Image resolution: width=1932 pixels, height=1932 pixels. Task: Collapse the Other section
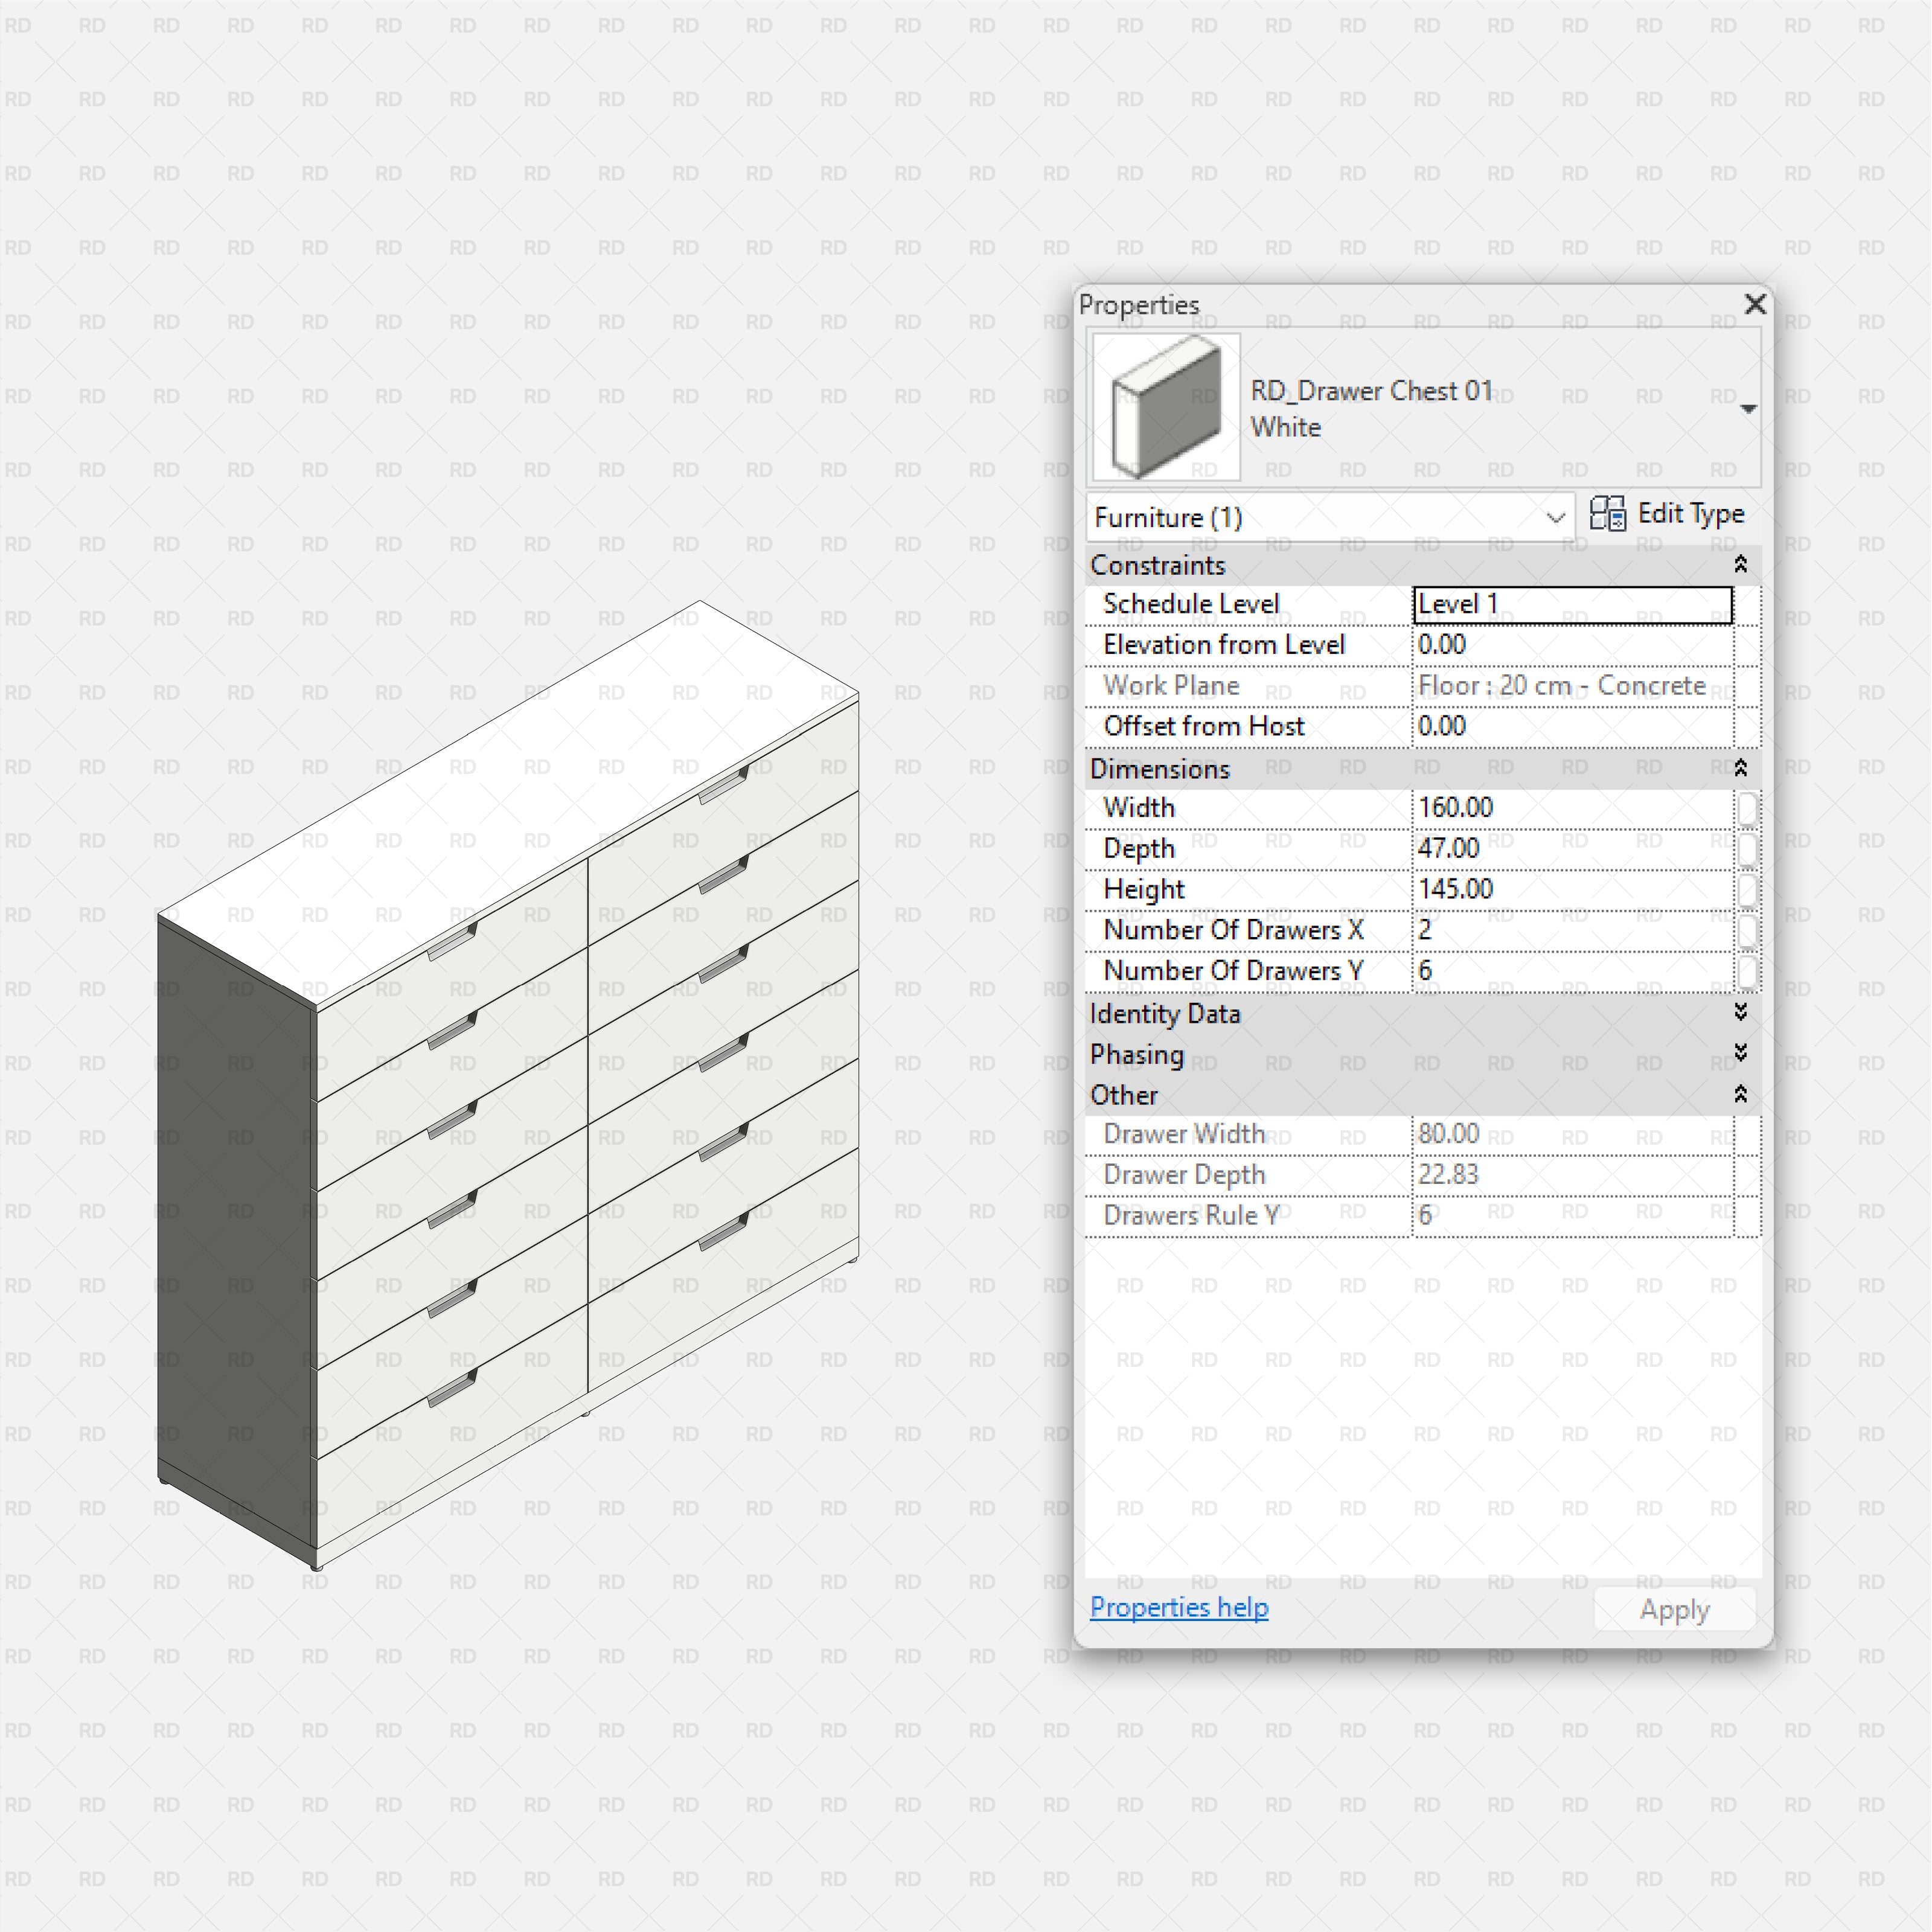click(x=1741, y=1095)
